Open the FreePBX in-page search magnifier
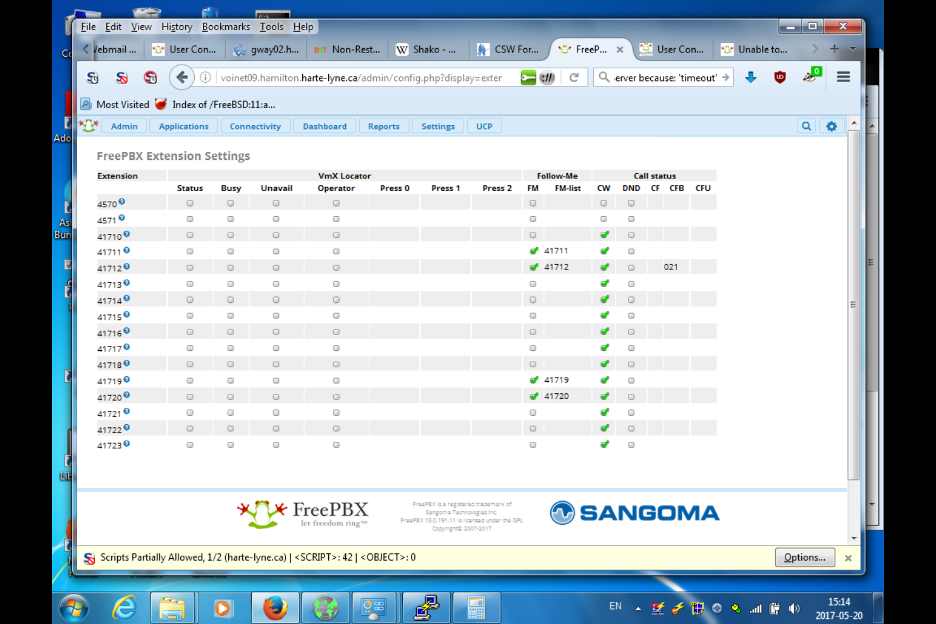Image resolution: width=936 pixels, height=624 pixels. [x=806, y=126]
